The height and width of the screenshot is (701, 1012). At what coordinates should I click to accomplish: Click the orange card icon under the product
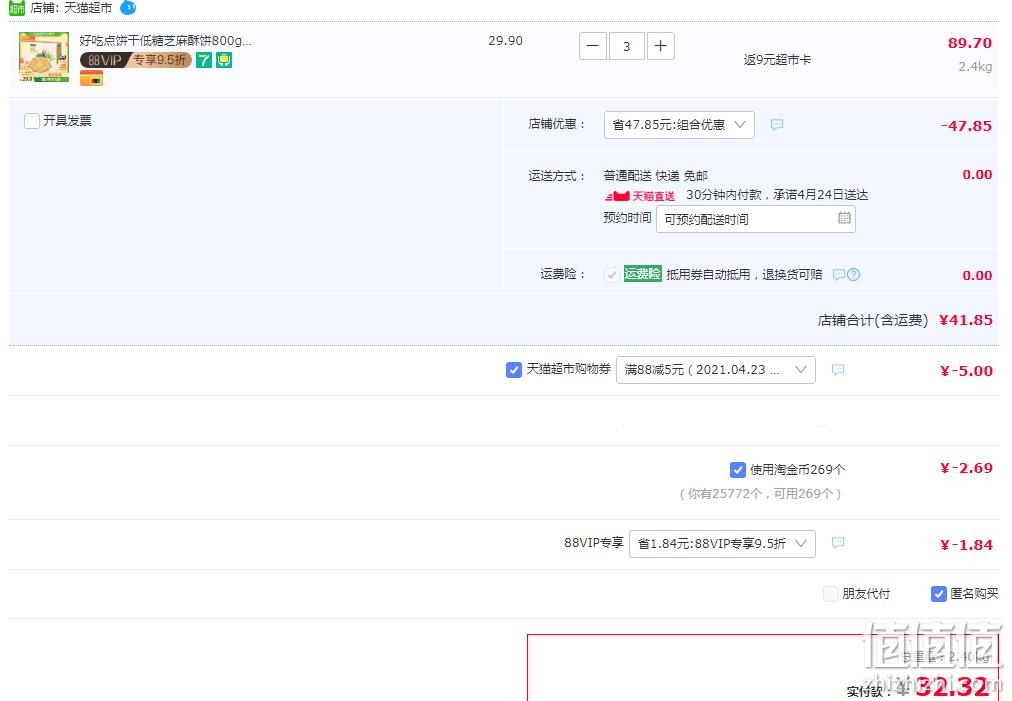tap(91, 78)
